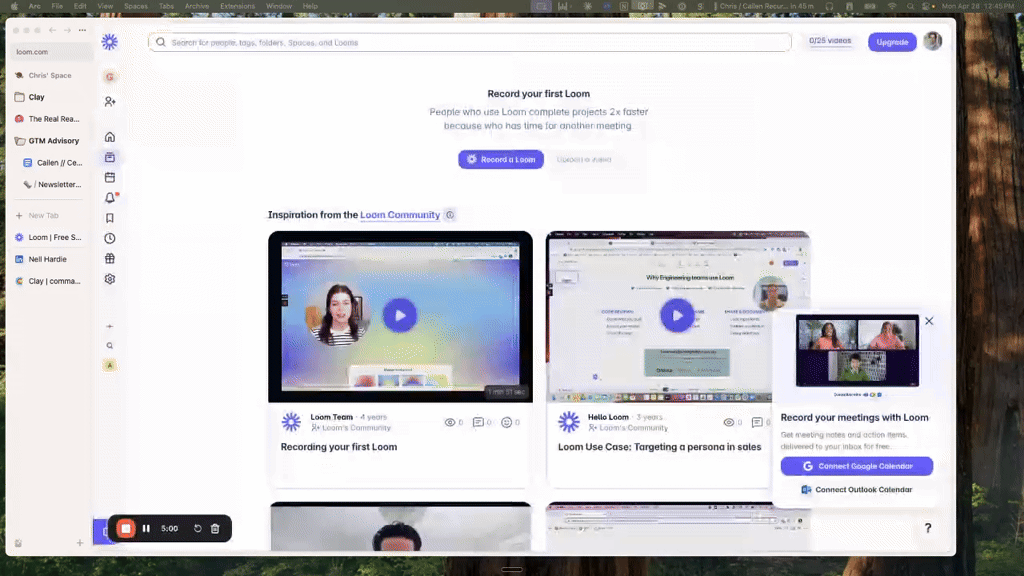
Task: Click the Upgrade button
Action: 892,42
